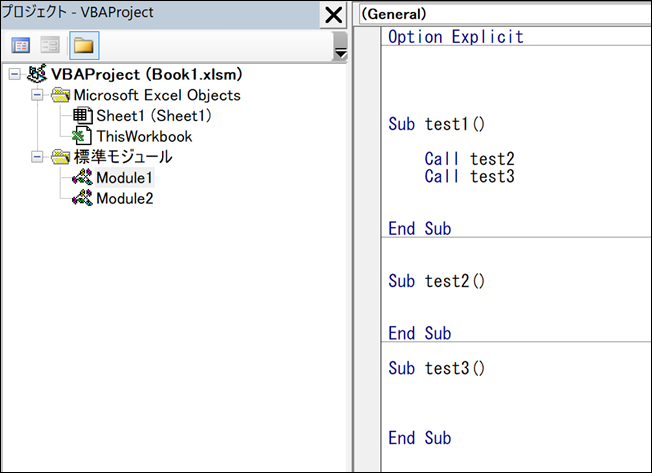Click the Sub test2() line
Image resolution: width=652 pixels, height=473 pixels.
point(437,281)
